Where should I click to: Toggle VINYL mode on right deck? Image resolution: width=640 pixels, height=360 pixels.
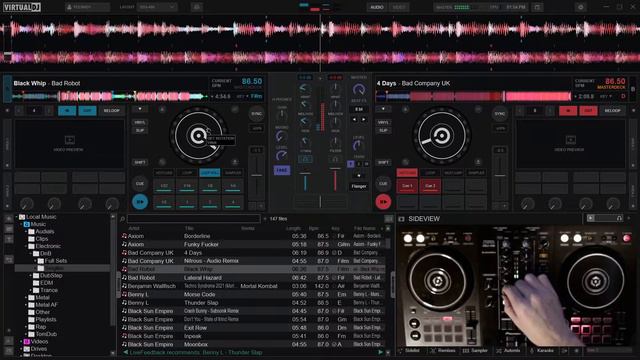coord(383,122)
